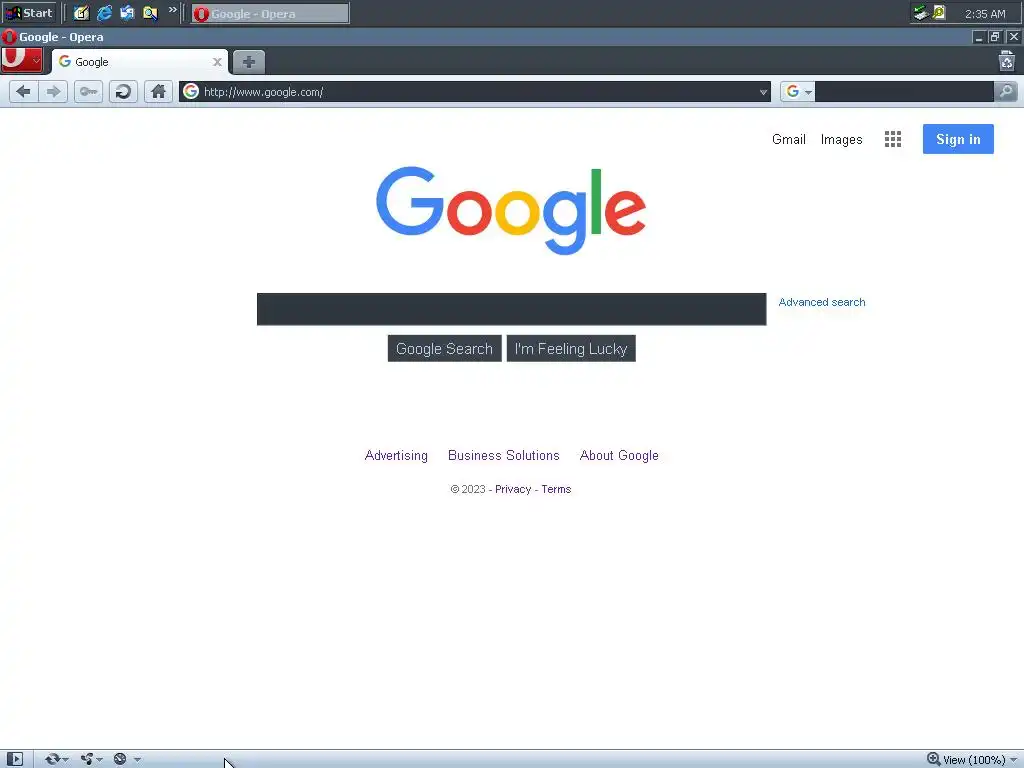The image size is (1024, 768).
Task: Toggle the panels sidebar button in status bar
Action: click(14, 759)
